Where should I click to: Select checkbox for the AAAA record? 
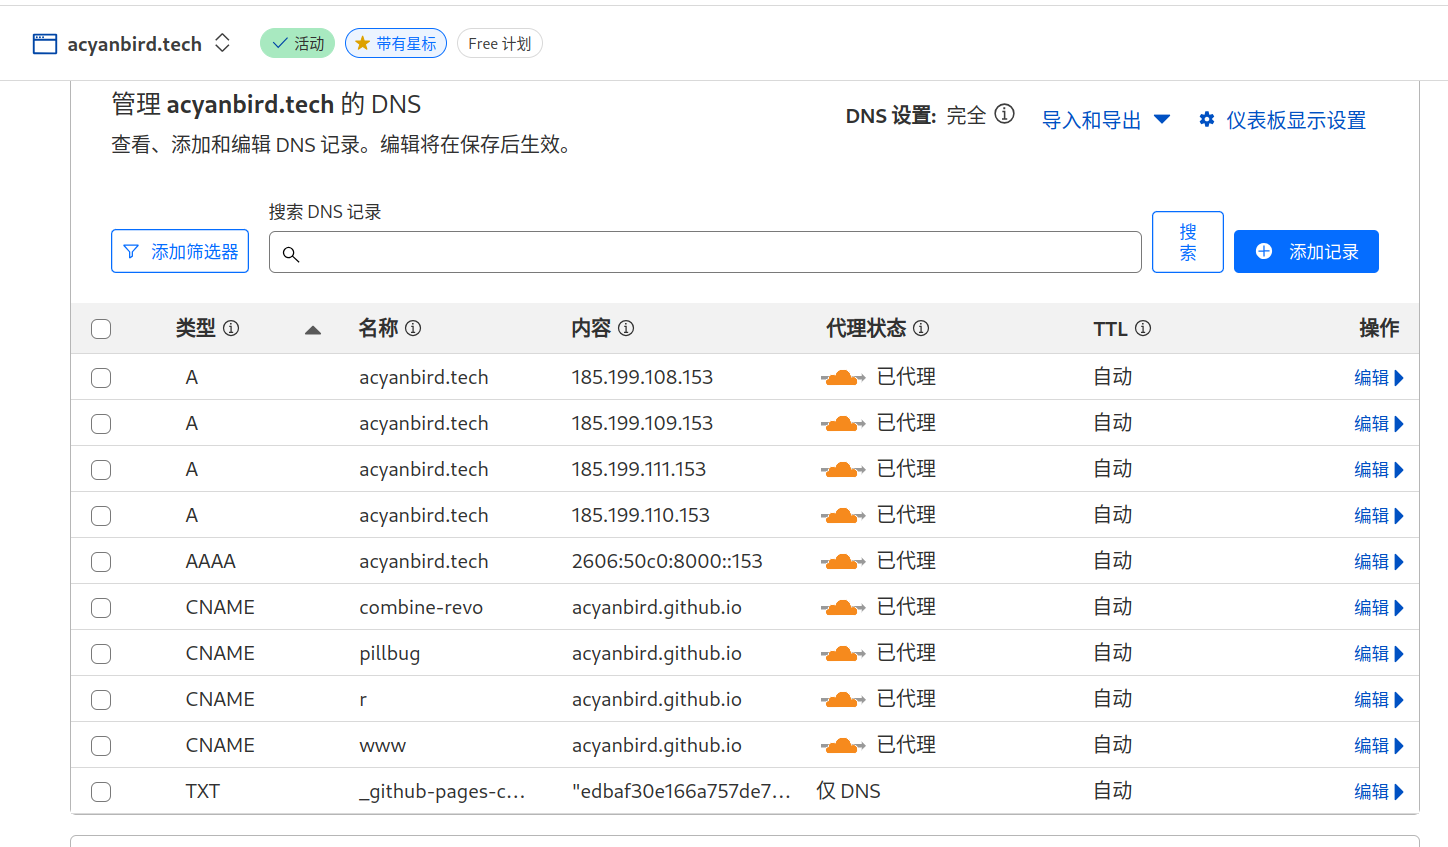coord(101,562)
